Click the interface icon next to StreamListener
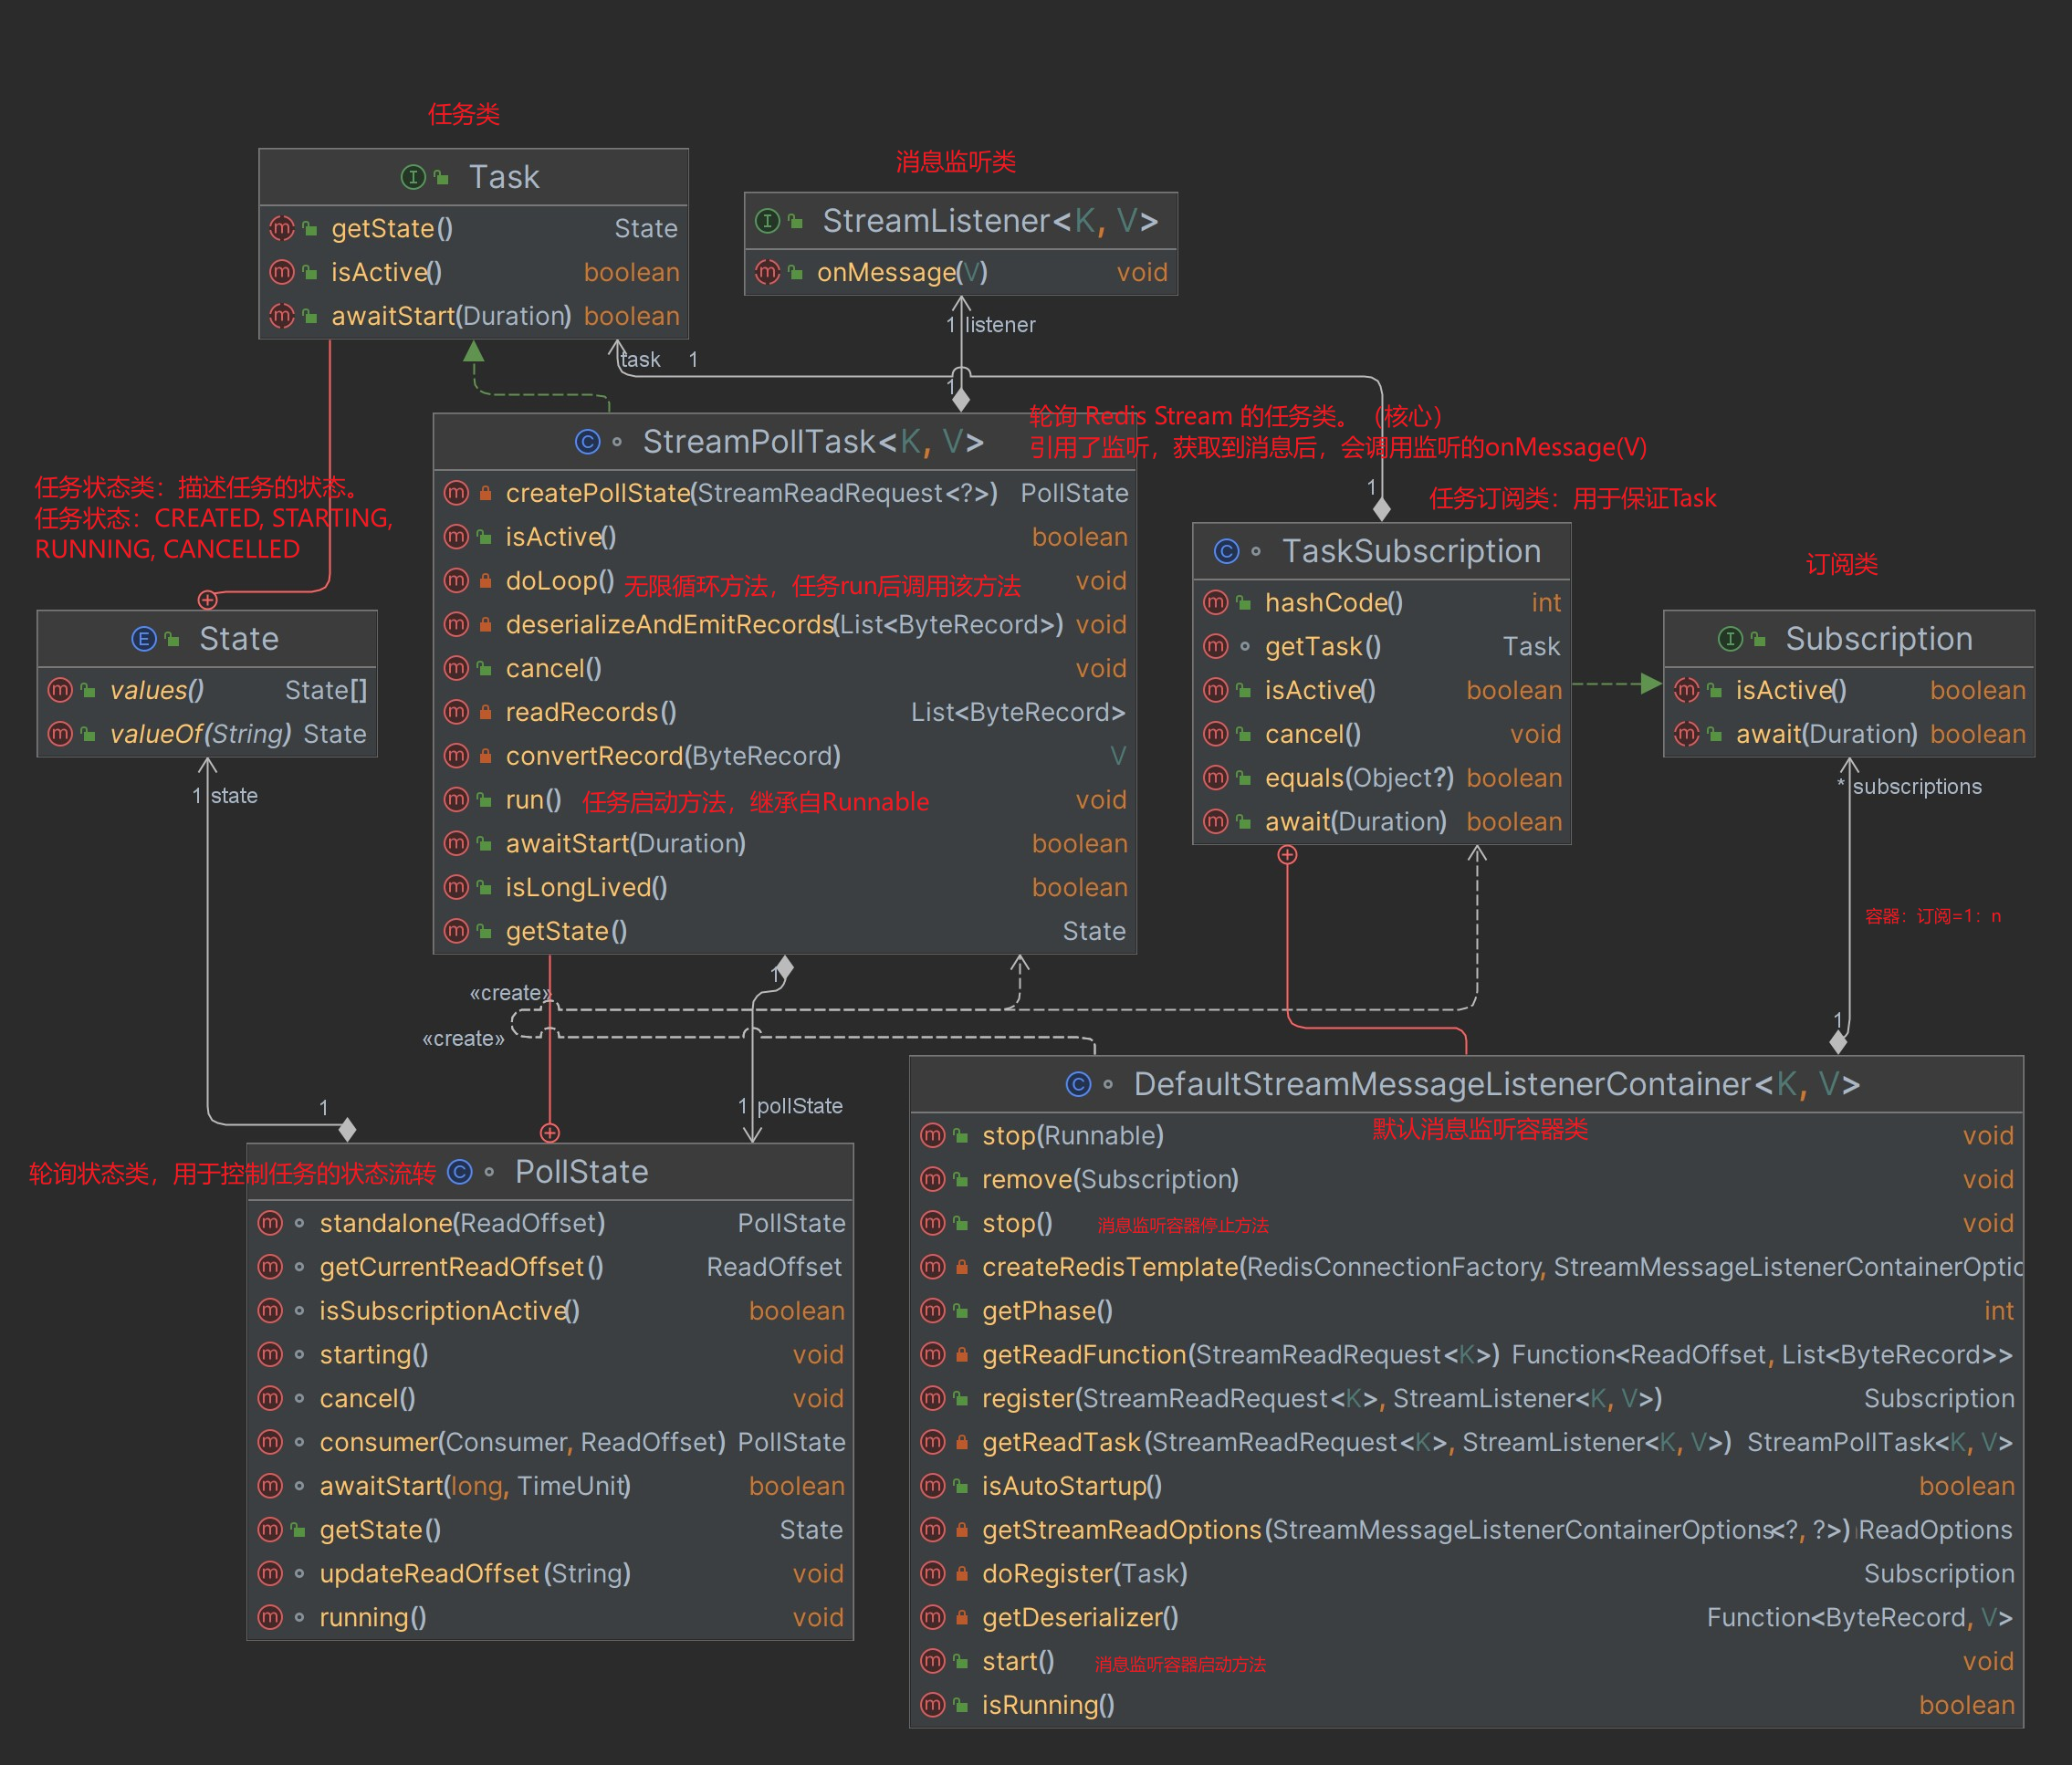2072x1765 pixels. coord(767,221)
